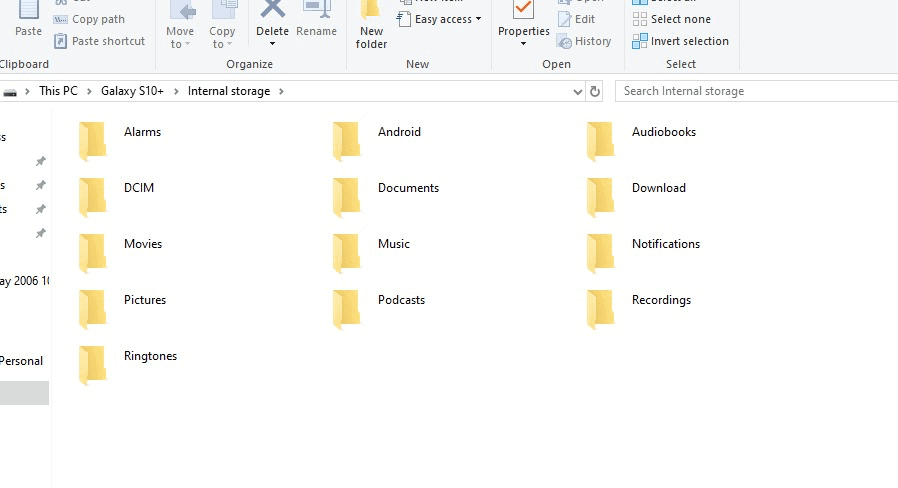Expand Delete options arrow

(273, 44)
